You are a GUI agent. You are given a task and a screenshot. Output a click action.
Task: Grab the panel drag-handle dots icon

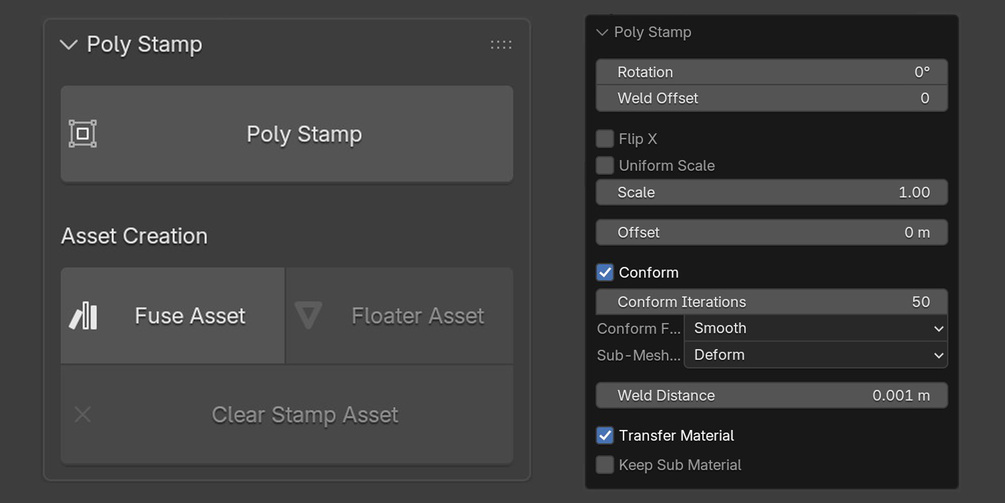click(501, 45)
